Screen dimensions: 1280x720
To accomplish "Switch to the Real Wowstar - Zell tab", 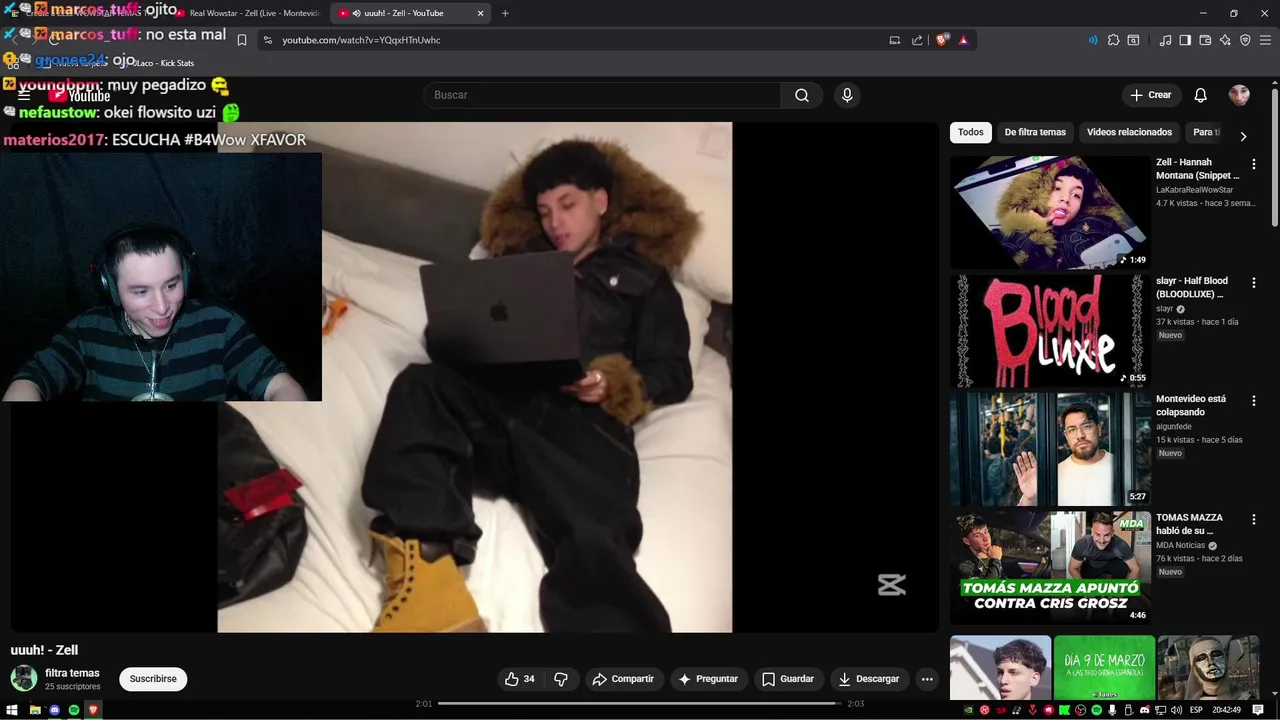I will [250, 13].
